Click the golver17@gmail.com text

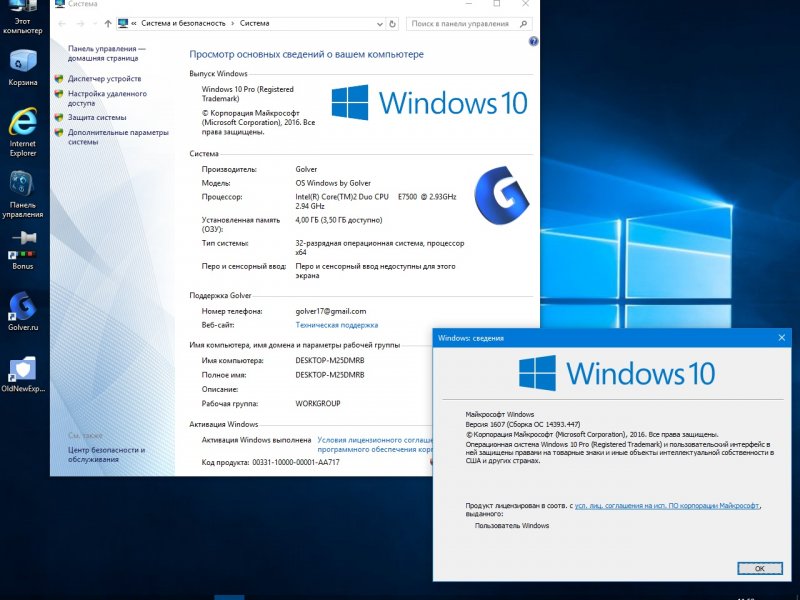click(x=331, y=311)
